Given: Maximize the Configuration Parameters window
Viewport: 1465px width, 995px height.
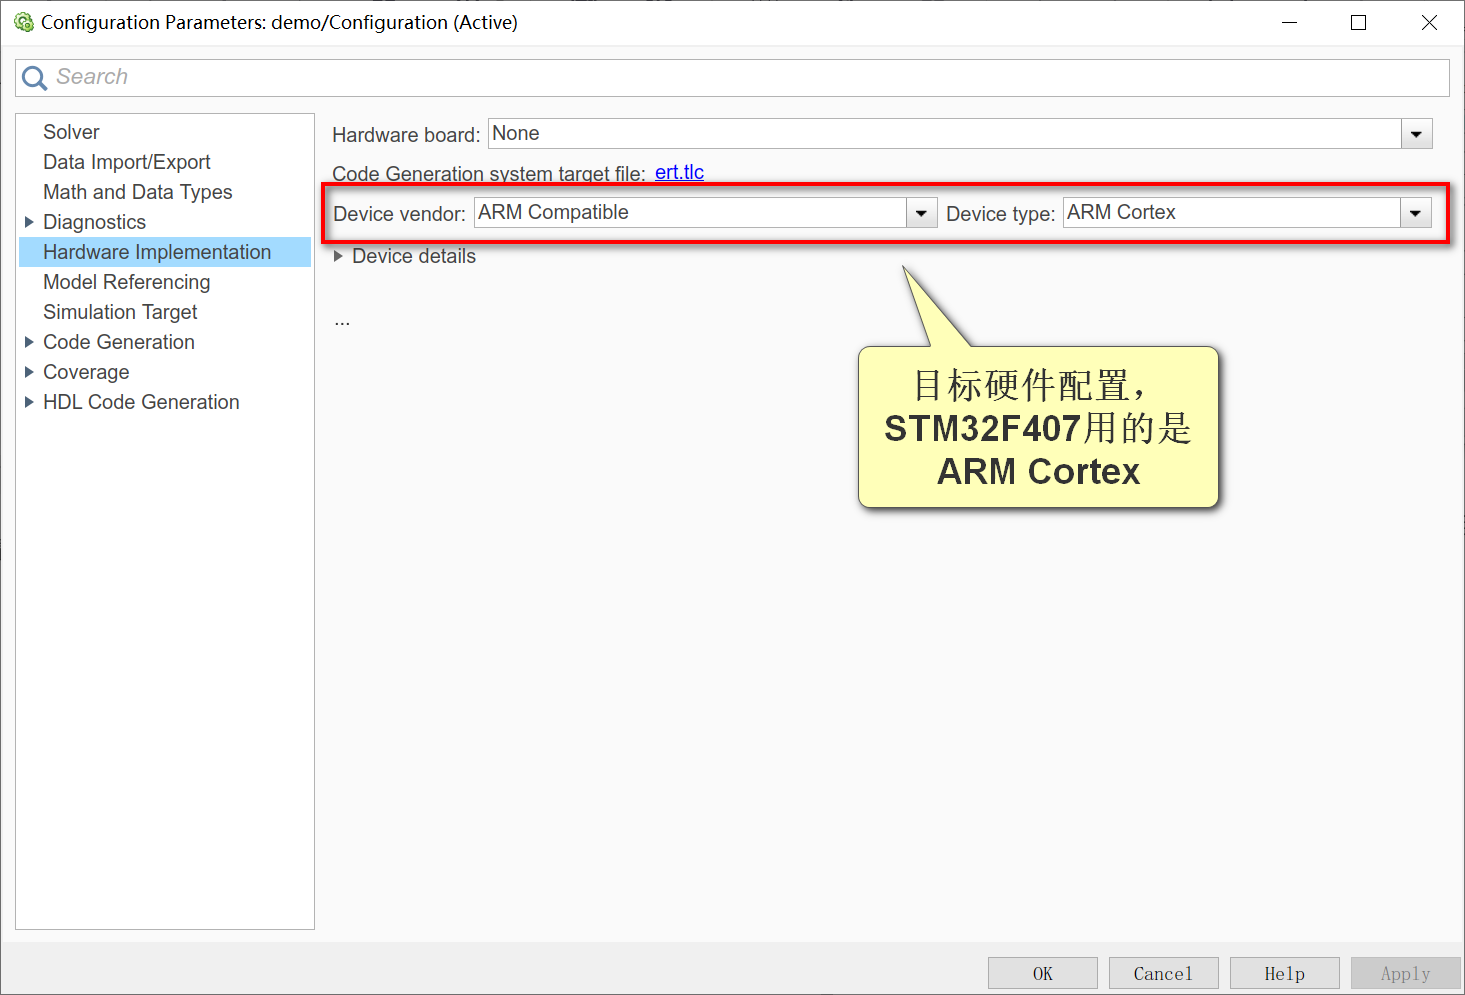Looking at the screenshot, I should pyautogui.click(x=1358, y=22).
